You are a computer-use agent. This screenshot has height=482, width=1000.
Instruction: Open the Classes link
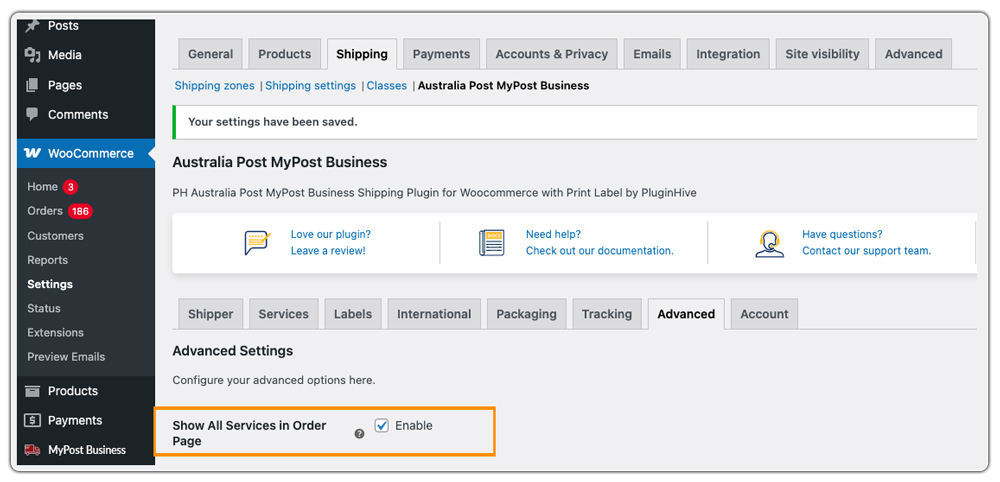[386, 85]
